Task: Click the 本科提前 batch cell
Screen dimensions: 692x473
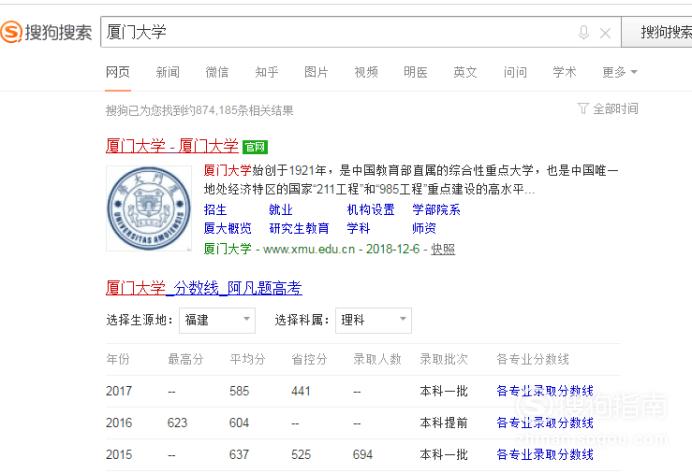Action: (x=444, y=423)
